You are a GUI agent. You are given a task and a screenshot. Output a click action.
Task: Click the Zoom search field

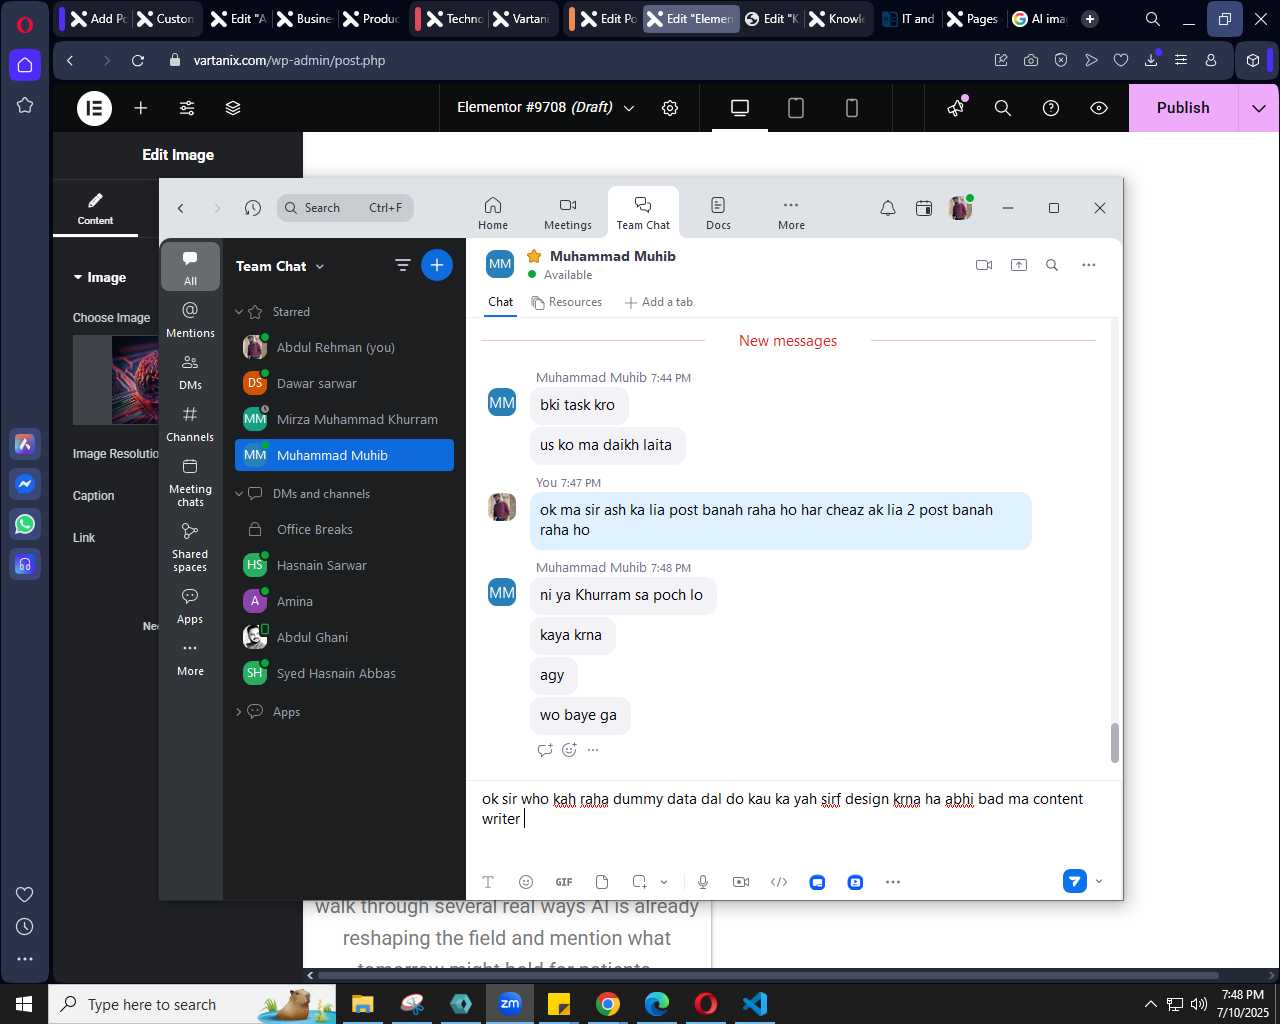pos(345,208)
